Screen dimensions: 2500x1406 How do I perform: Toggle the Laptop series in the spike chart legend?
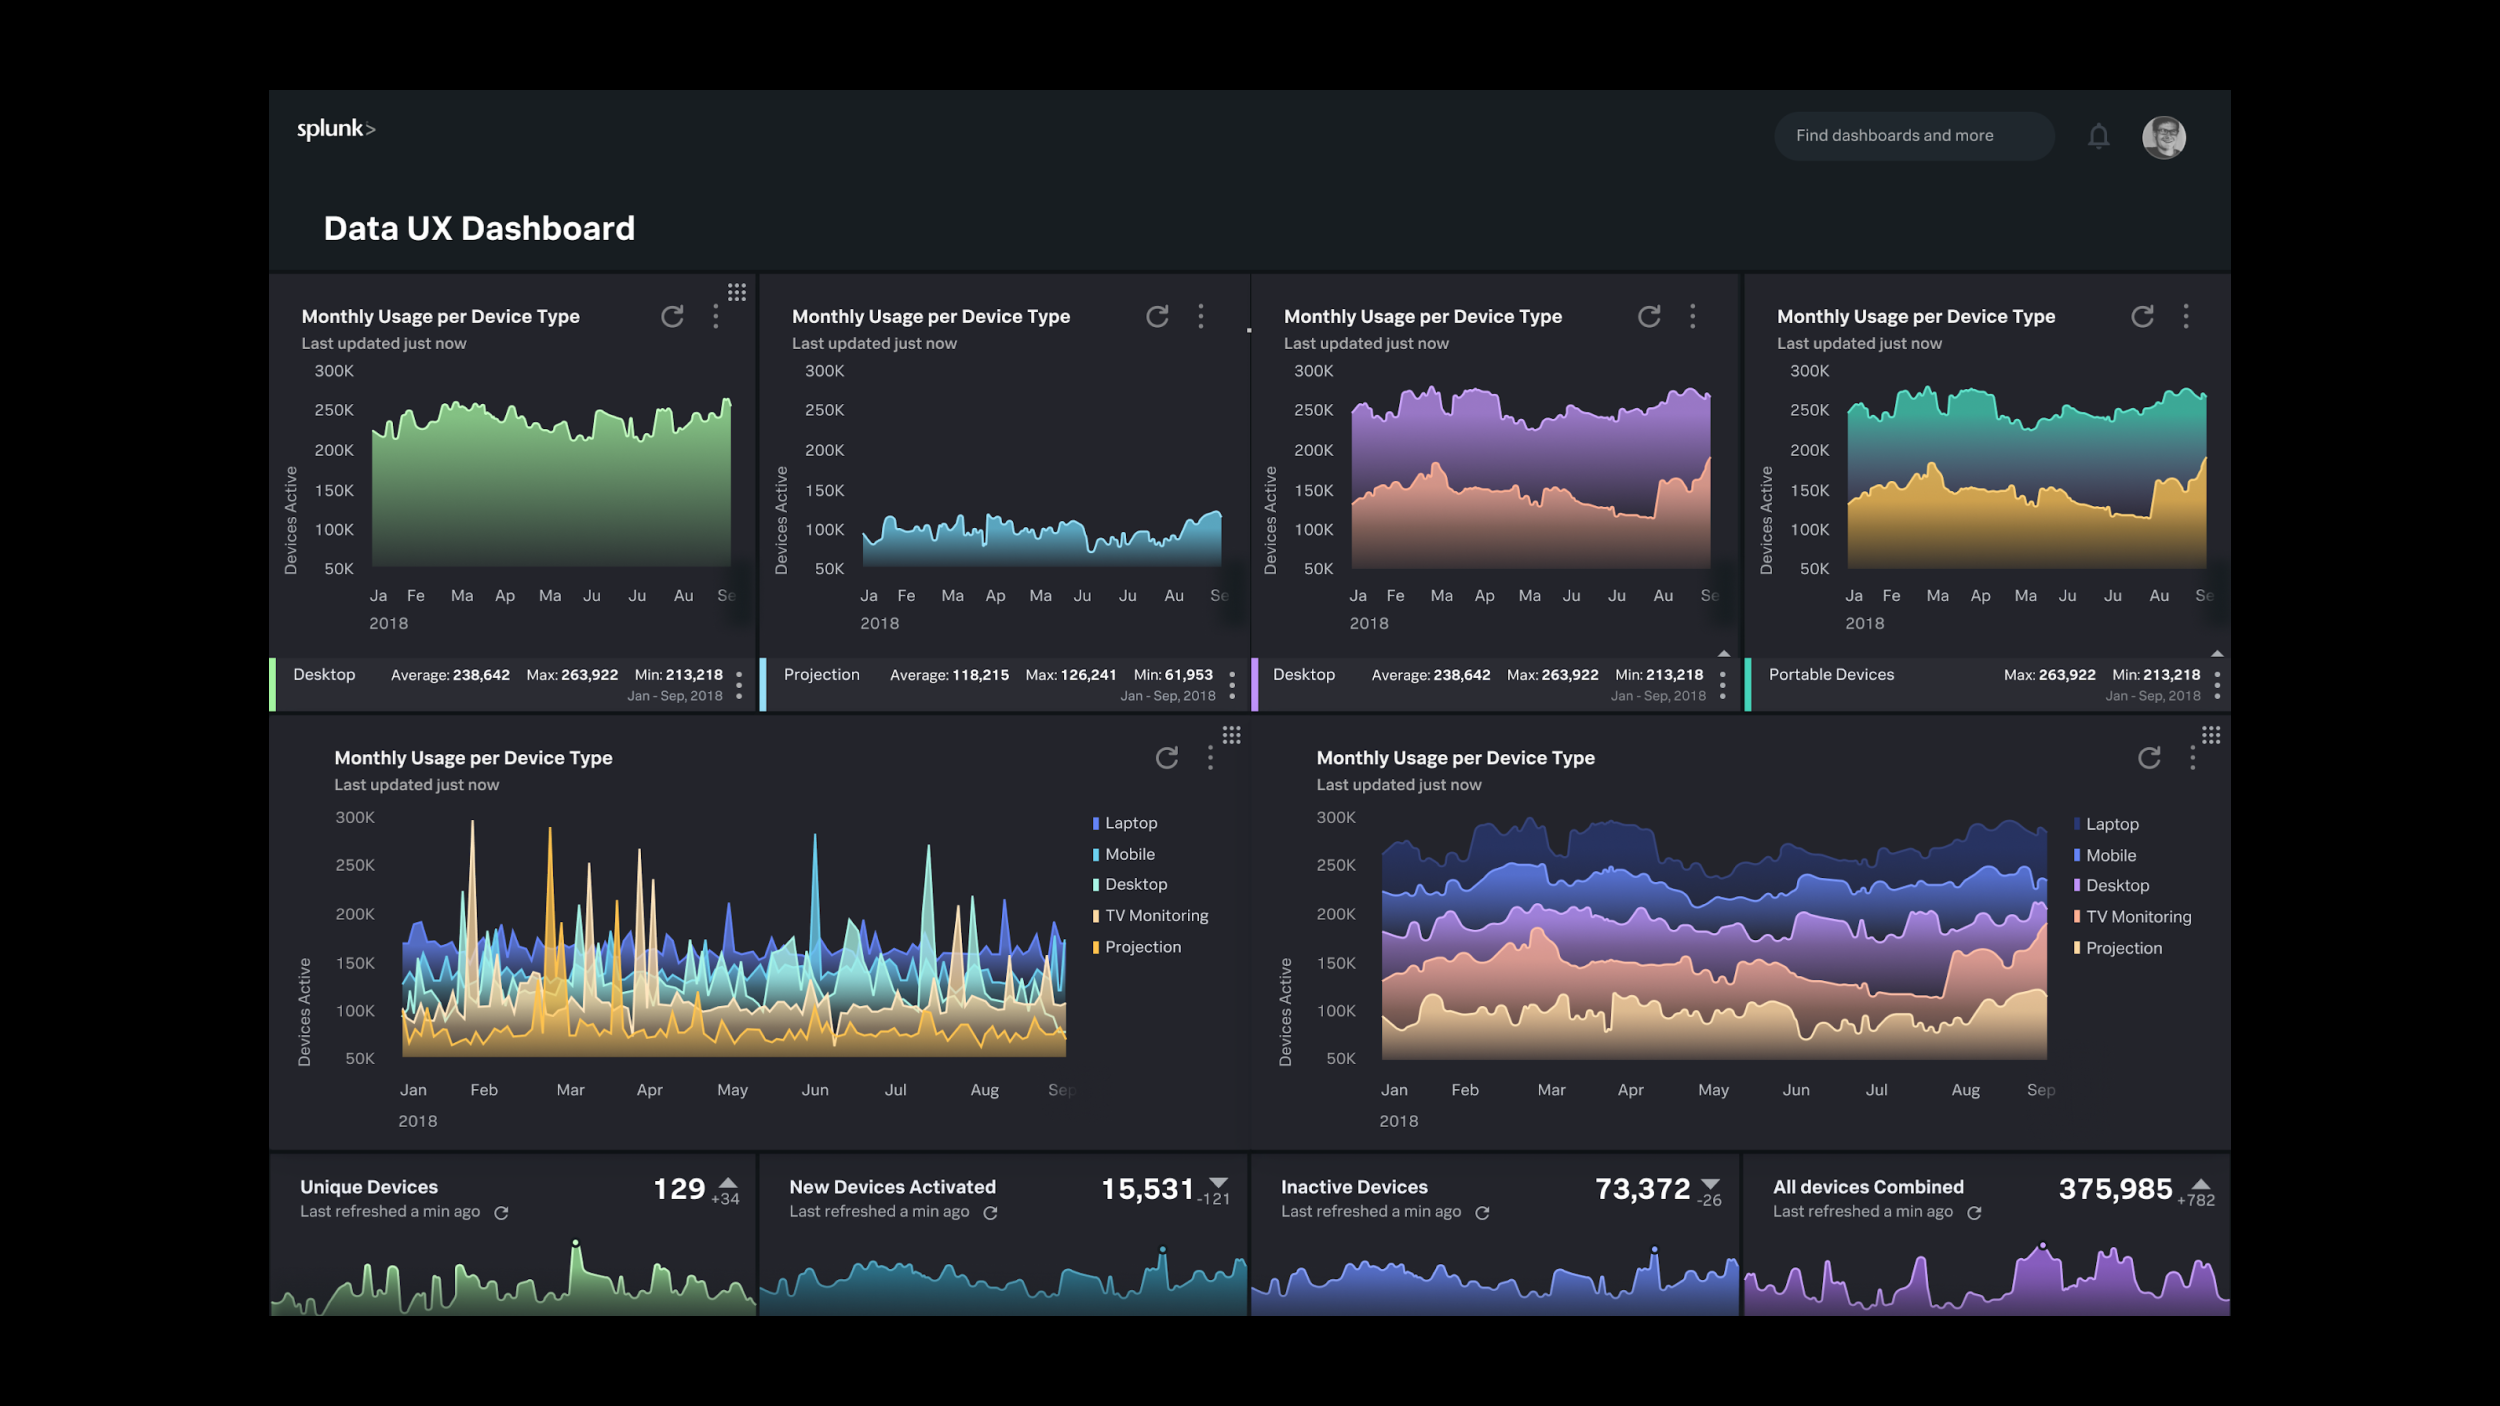(1130, 823)
